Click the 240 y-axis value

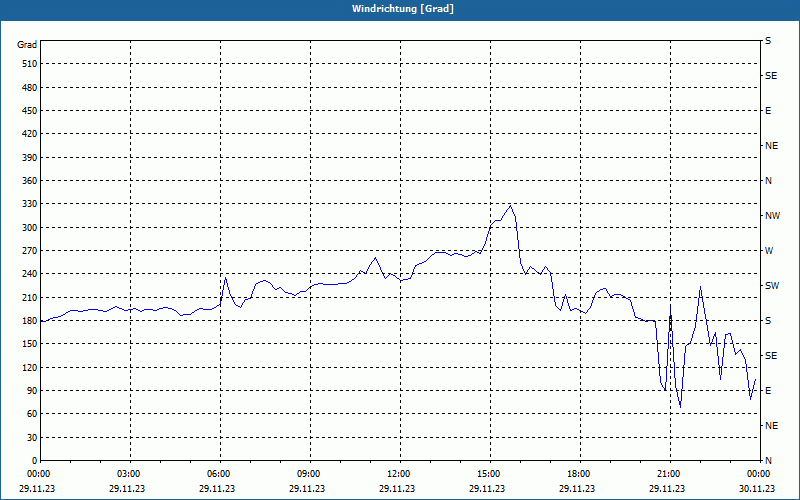30,274
